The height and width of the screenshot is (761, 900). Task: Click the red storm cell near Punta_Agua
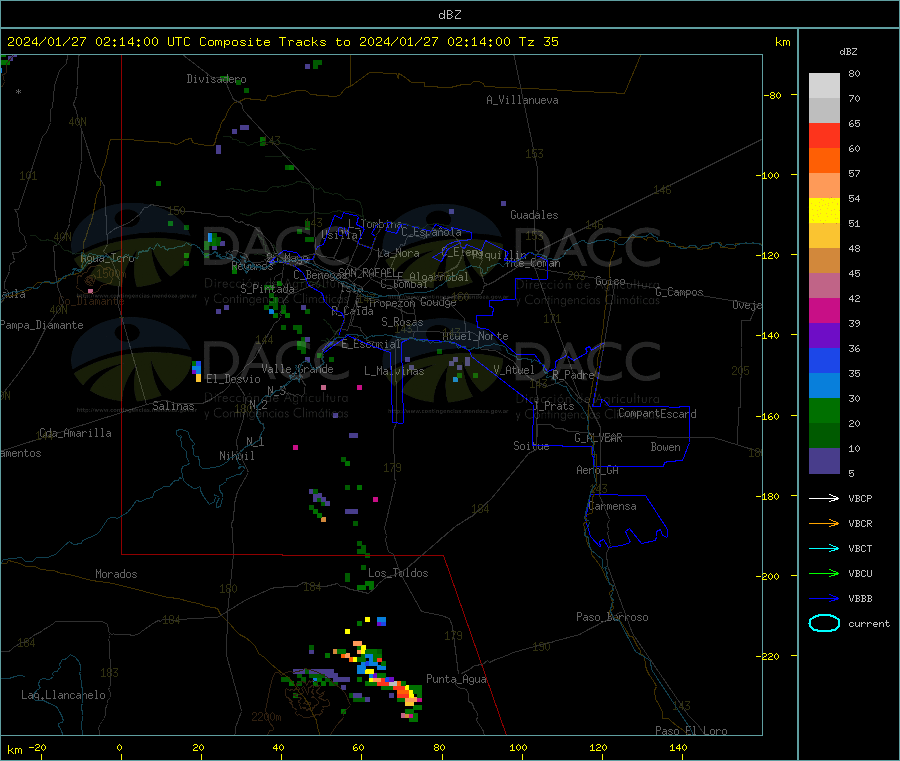pyautogui.click(x=402, y=690)
